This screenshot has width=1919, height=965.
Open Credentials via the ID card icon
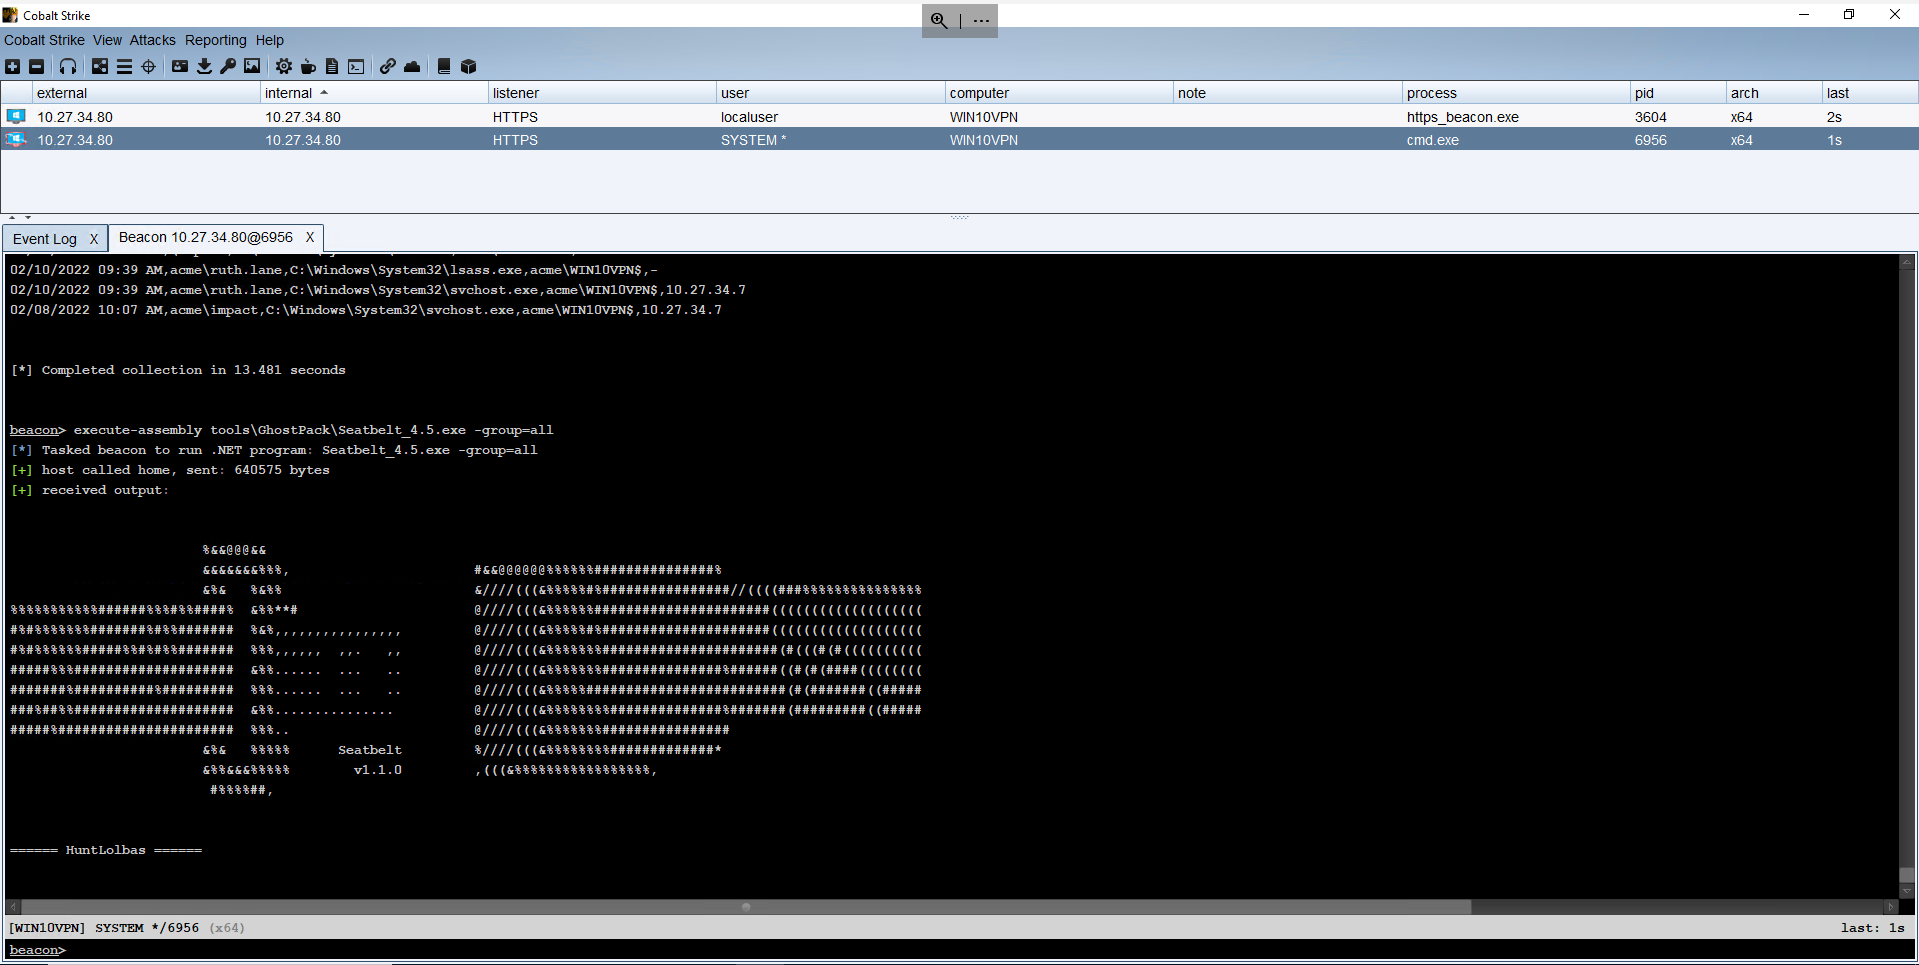click(180, 66)
